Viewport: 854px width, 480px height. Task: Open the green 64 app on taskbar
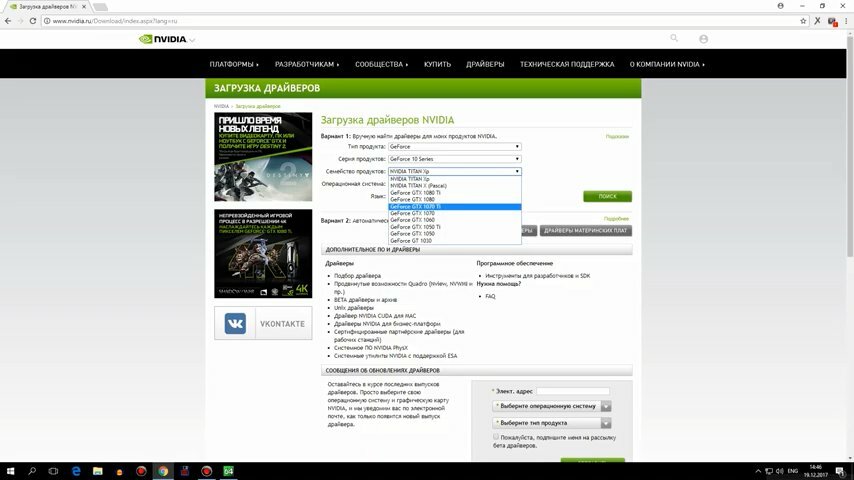point(228,471)
